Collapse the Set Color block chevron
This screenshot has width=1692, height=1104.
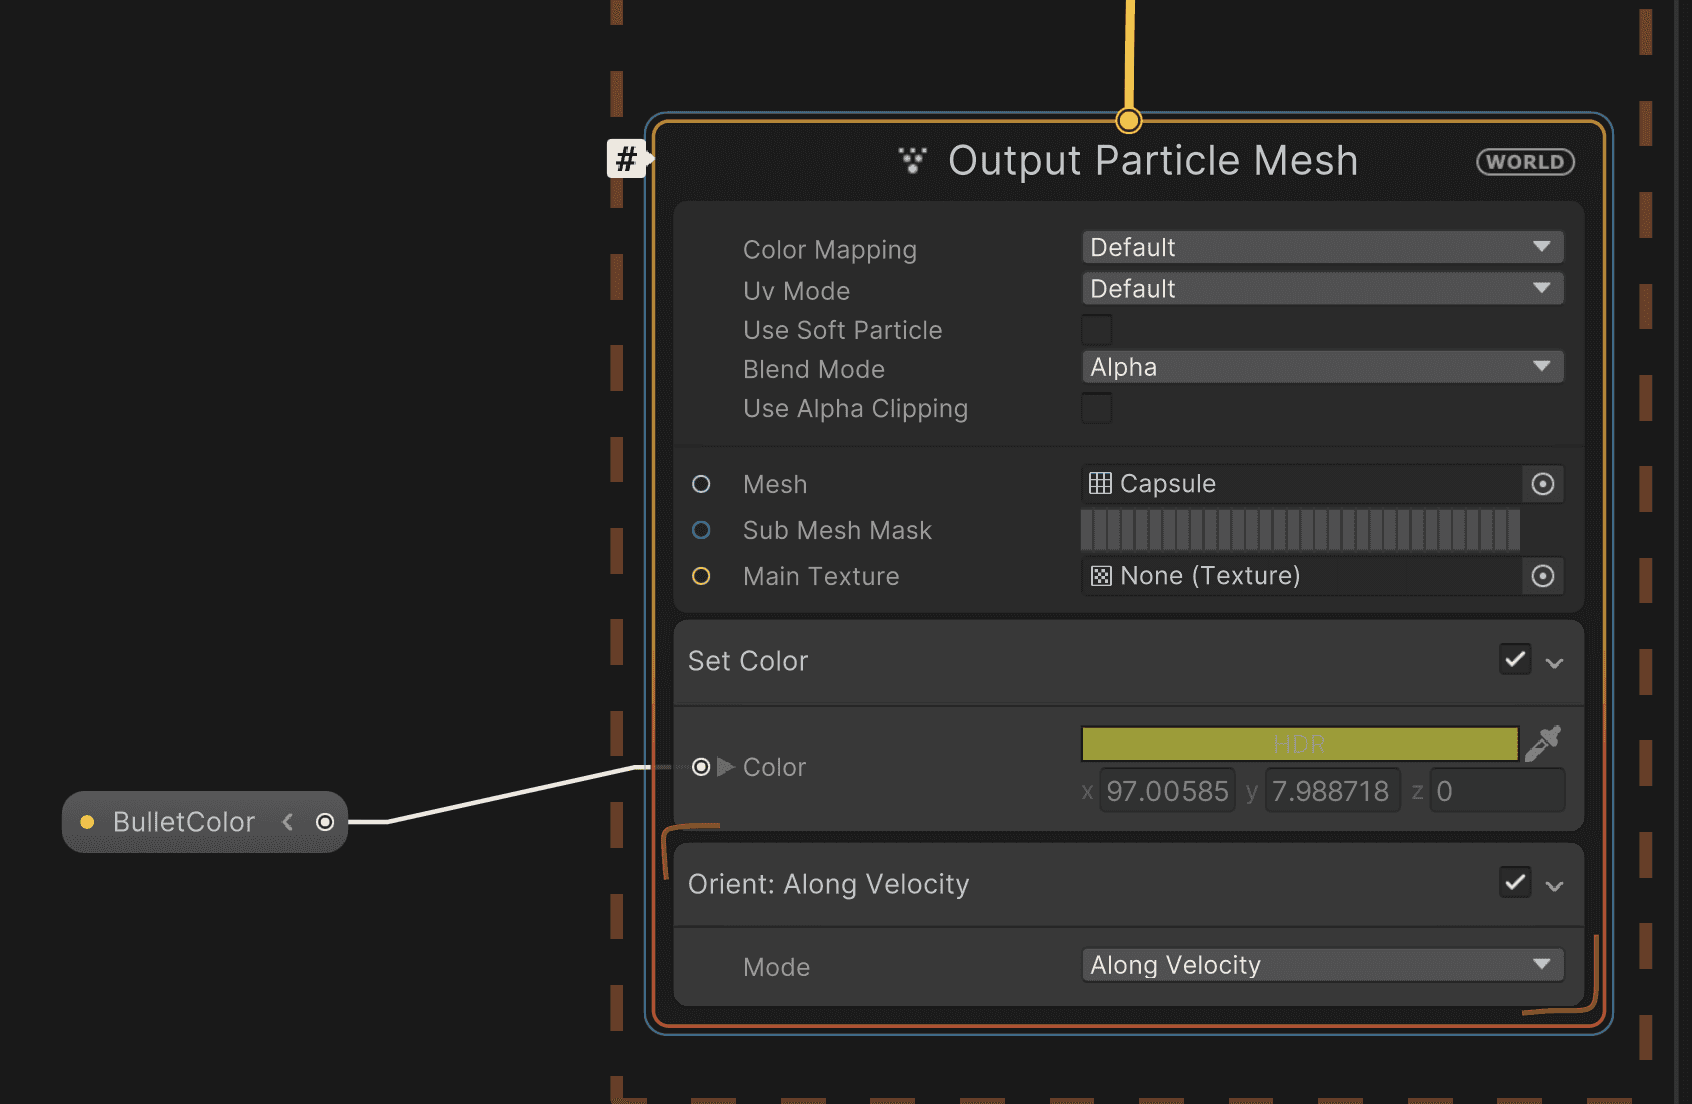pyautogui.click(x=1554, y=663)
